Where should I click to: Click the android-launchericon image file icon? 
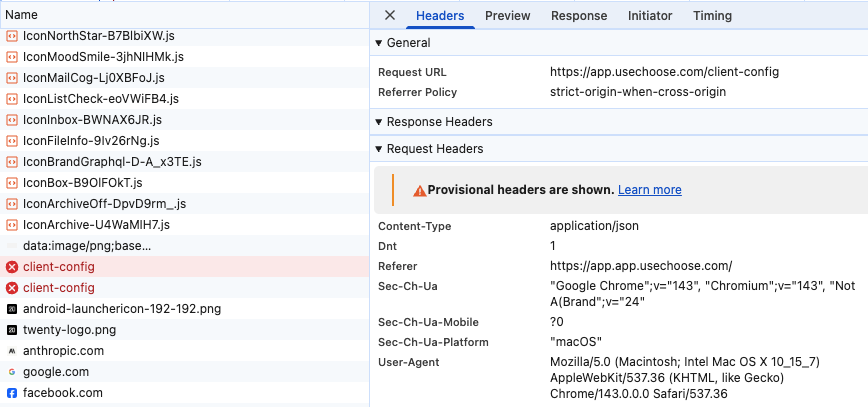12,309
